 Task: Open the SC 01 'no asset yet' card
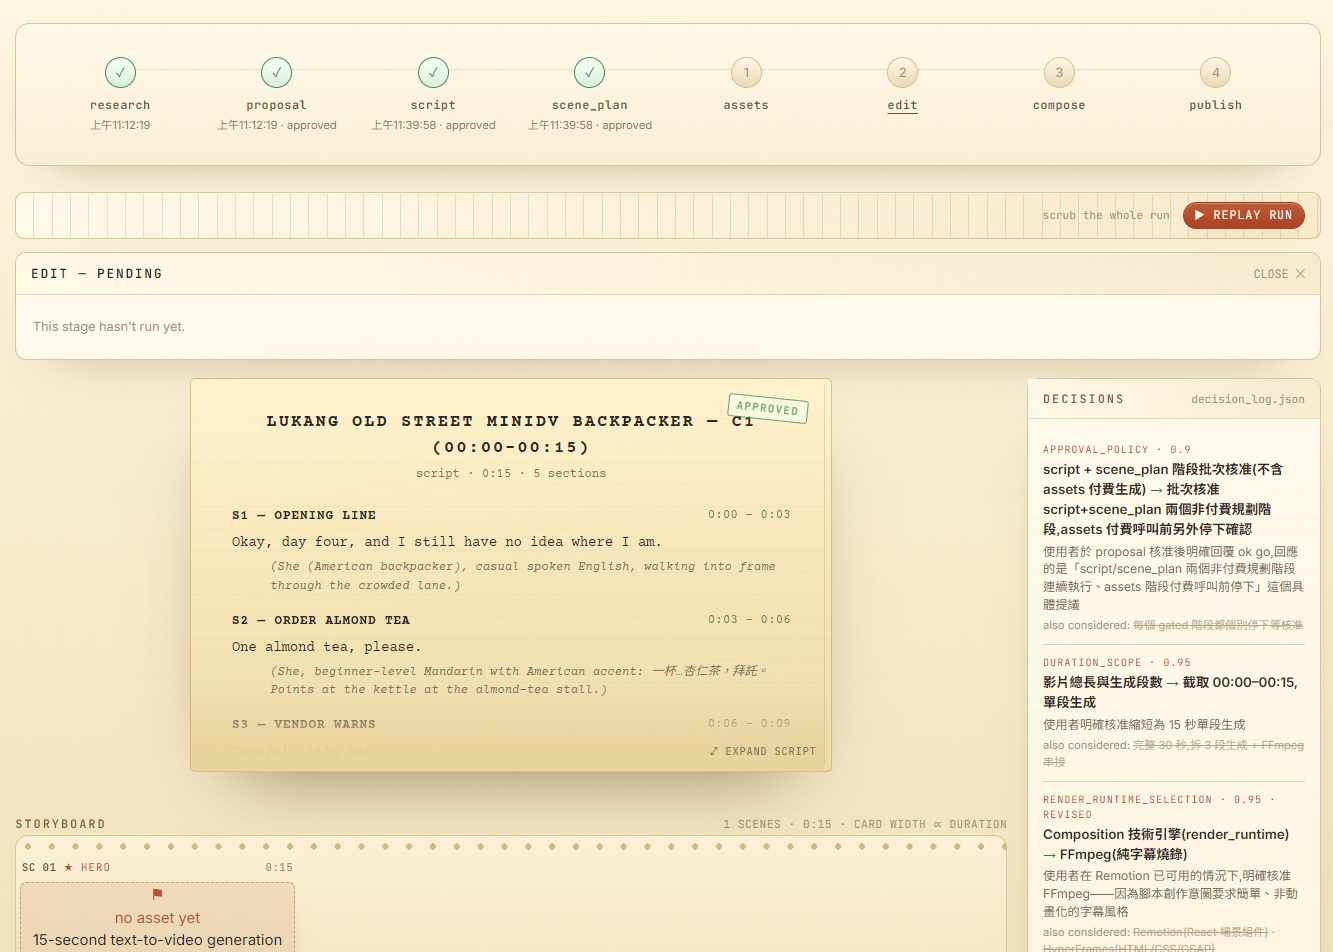[x=157, y=917]
